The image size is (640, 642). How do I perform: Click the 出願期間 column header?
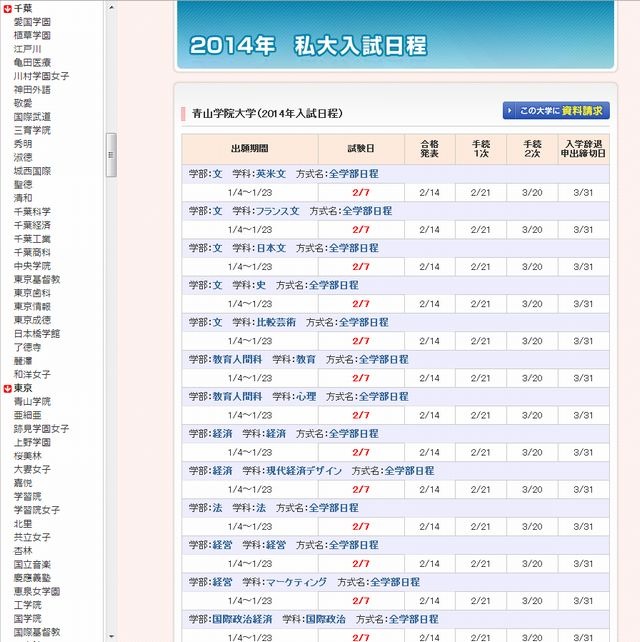[x=250, y=149]
